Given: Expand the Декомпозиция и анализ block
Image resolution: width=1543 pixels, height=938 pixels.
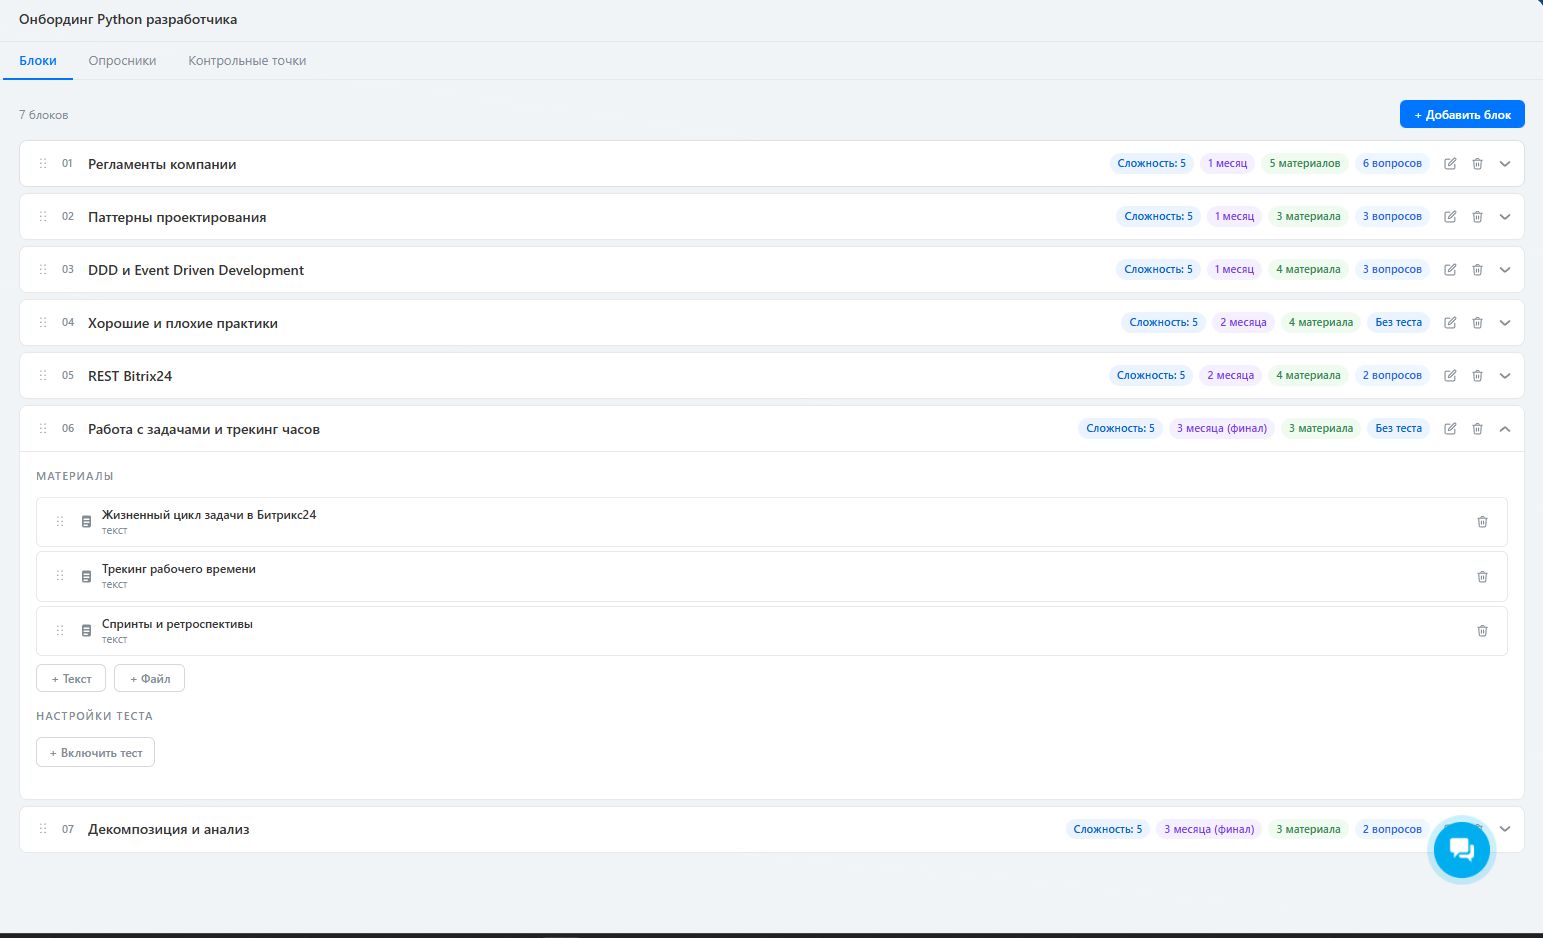Looking at the screenshot, I should [1506, 829].
